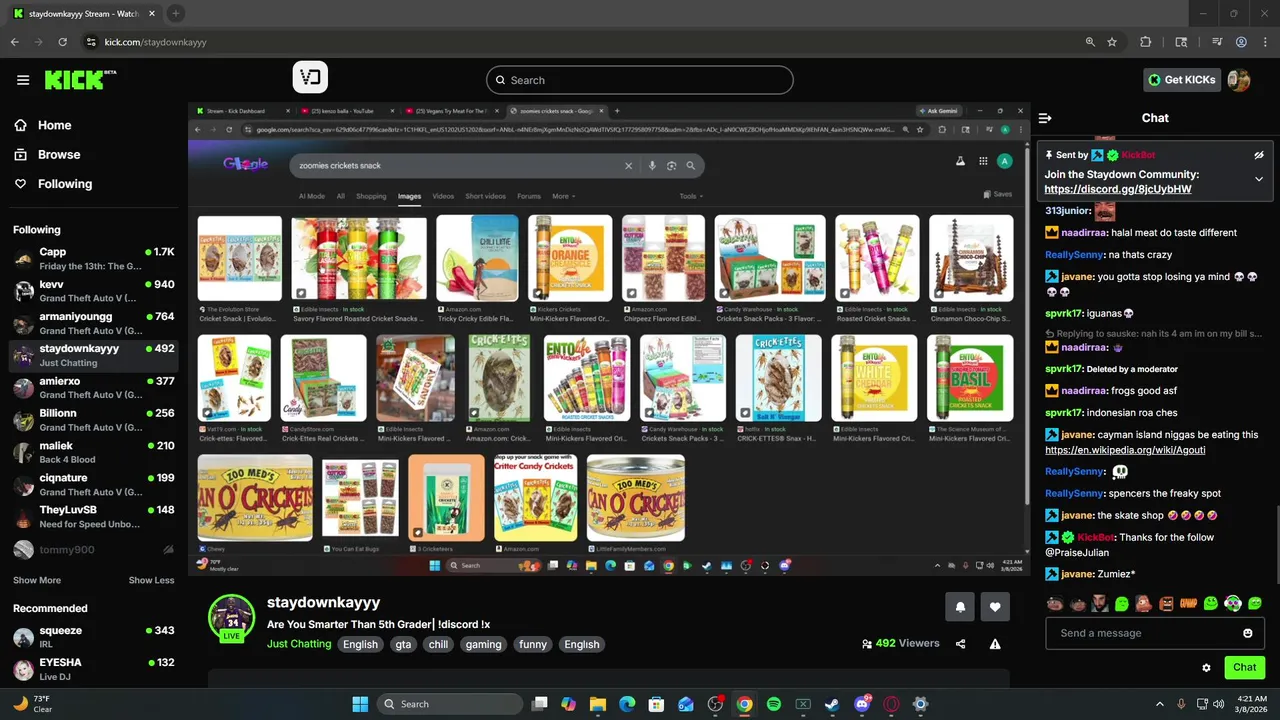Toggle follow with the heart button
Viewport: 1280px width, 720px height.
click(x=995, y=606)
